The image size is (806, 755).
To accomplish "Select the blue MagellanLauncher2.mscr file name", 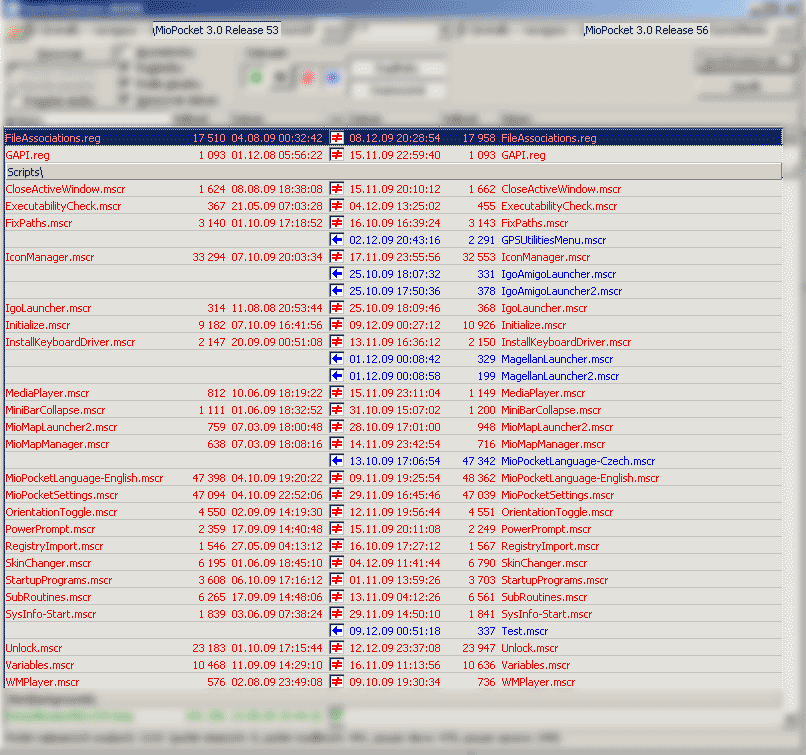I will pos(560,376).
